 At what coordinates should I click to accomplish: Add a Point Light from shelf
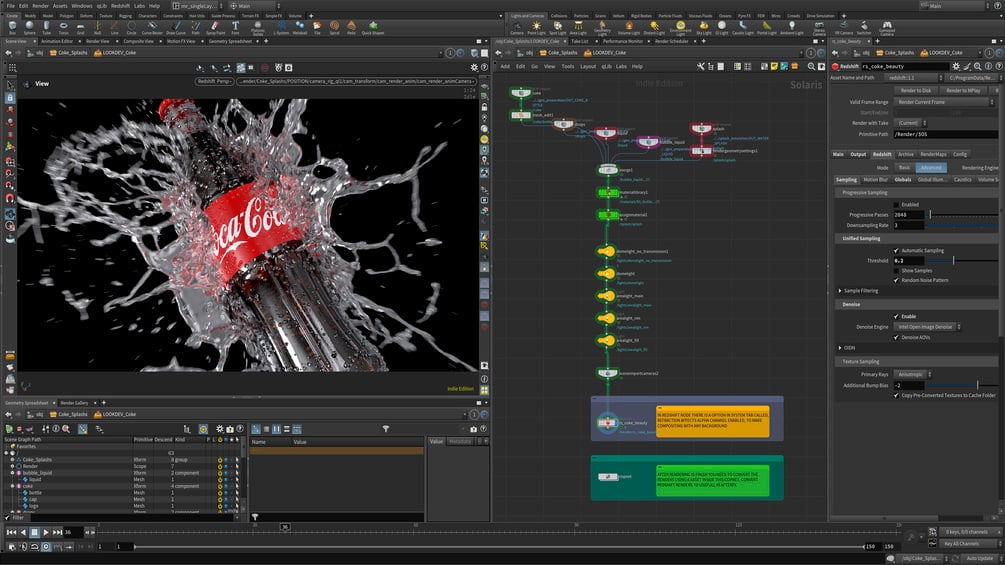[x=536, y=27]
